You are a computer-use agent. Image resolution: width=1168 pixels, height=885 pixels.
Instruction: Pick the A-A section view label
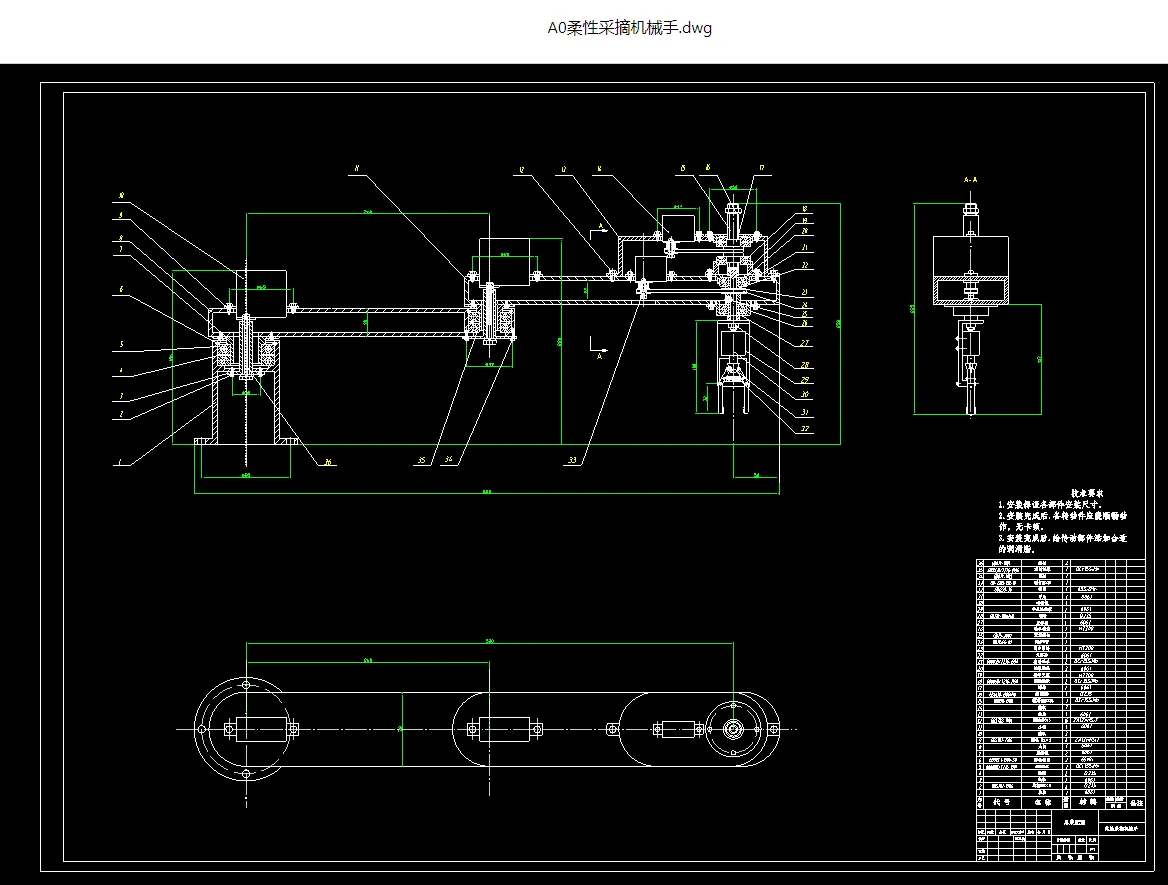click(x=970, y=180)
